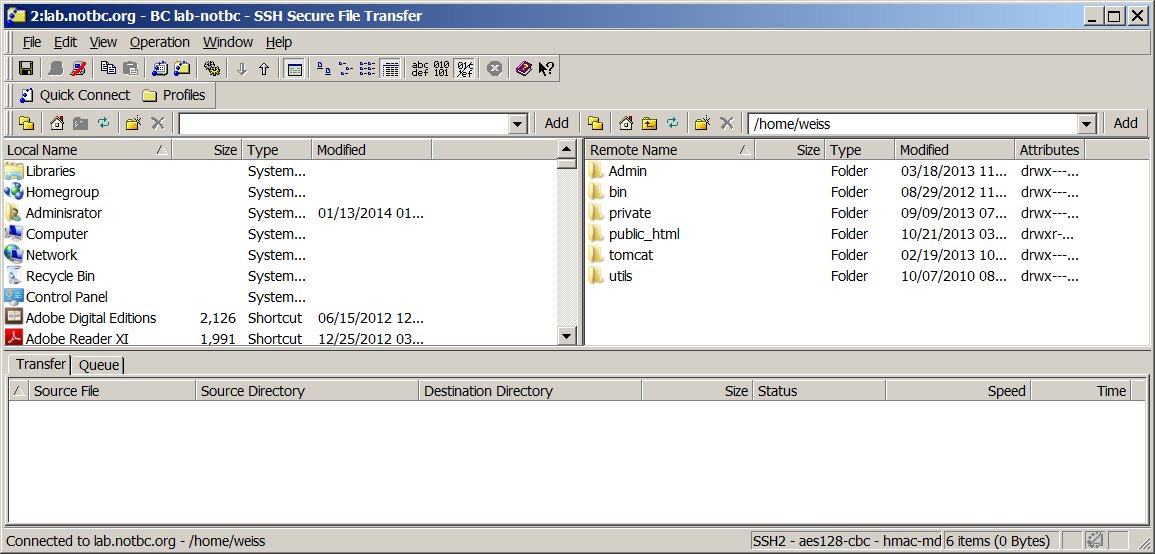Switch to the Queue tab
Screen dimensions: 1155x554
(x=98, y=365)
